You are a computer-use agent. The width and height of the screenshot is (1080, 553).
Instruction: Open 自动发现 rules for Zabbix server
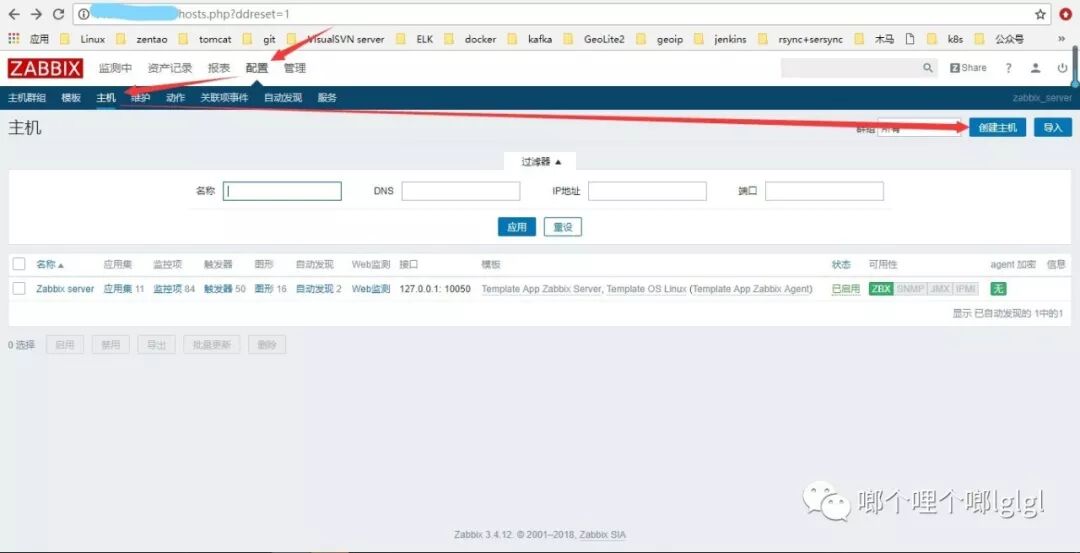point(315,289)
